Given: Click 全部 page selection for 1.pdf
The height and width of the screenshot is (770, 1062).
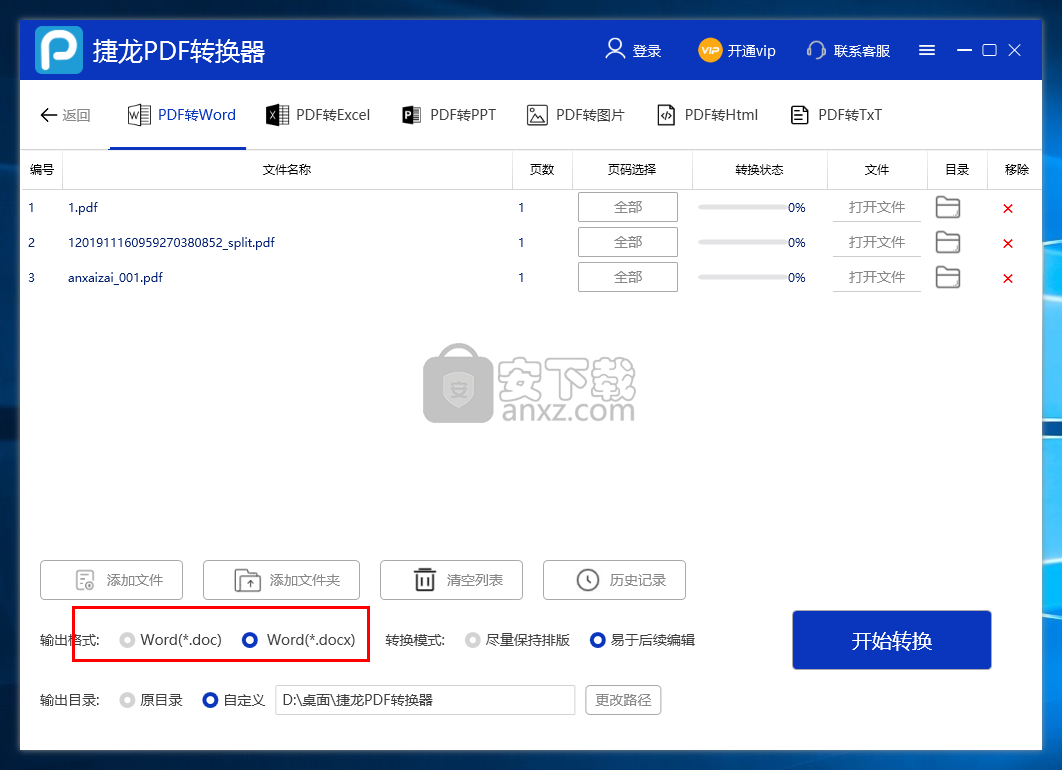Looking at the screenshot, I should 628,207.
